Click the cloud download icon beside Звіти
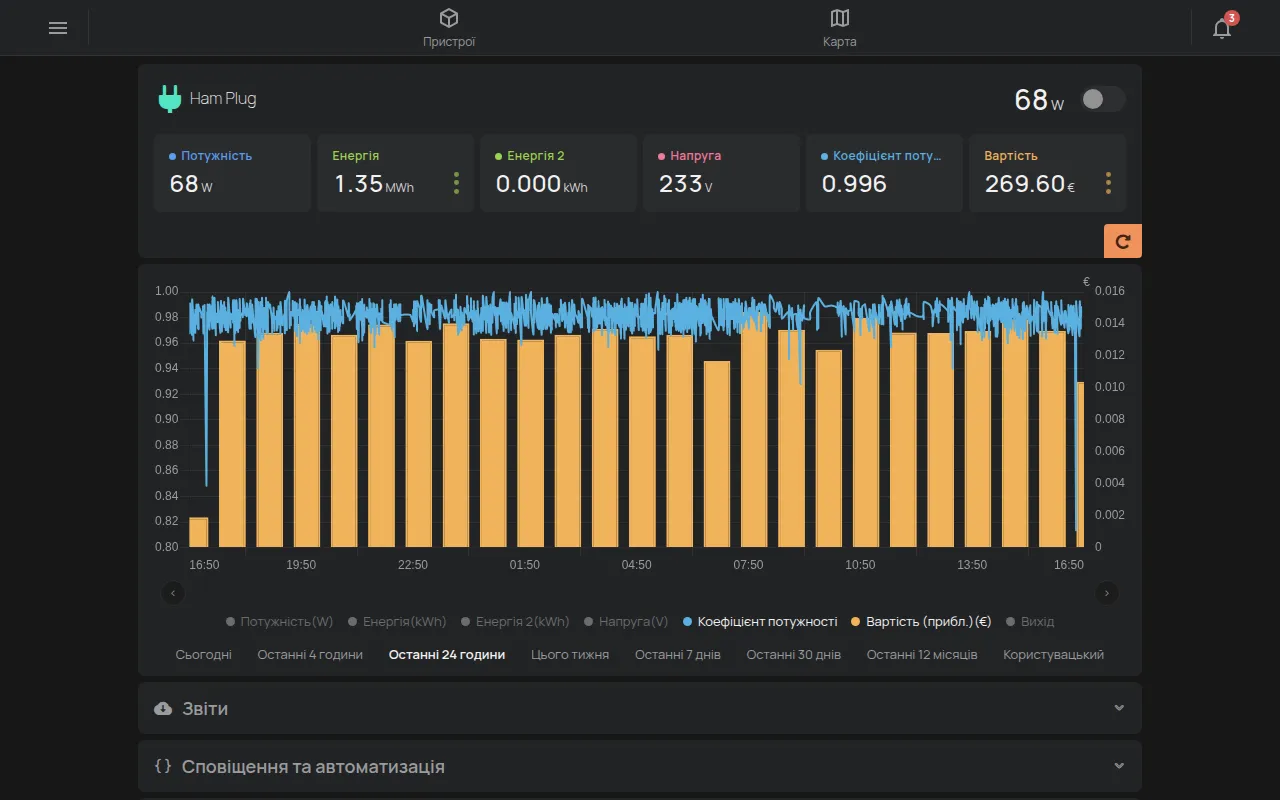 pos(163,708)
